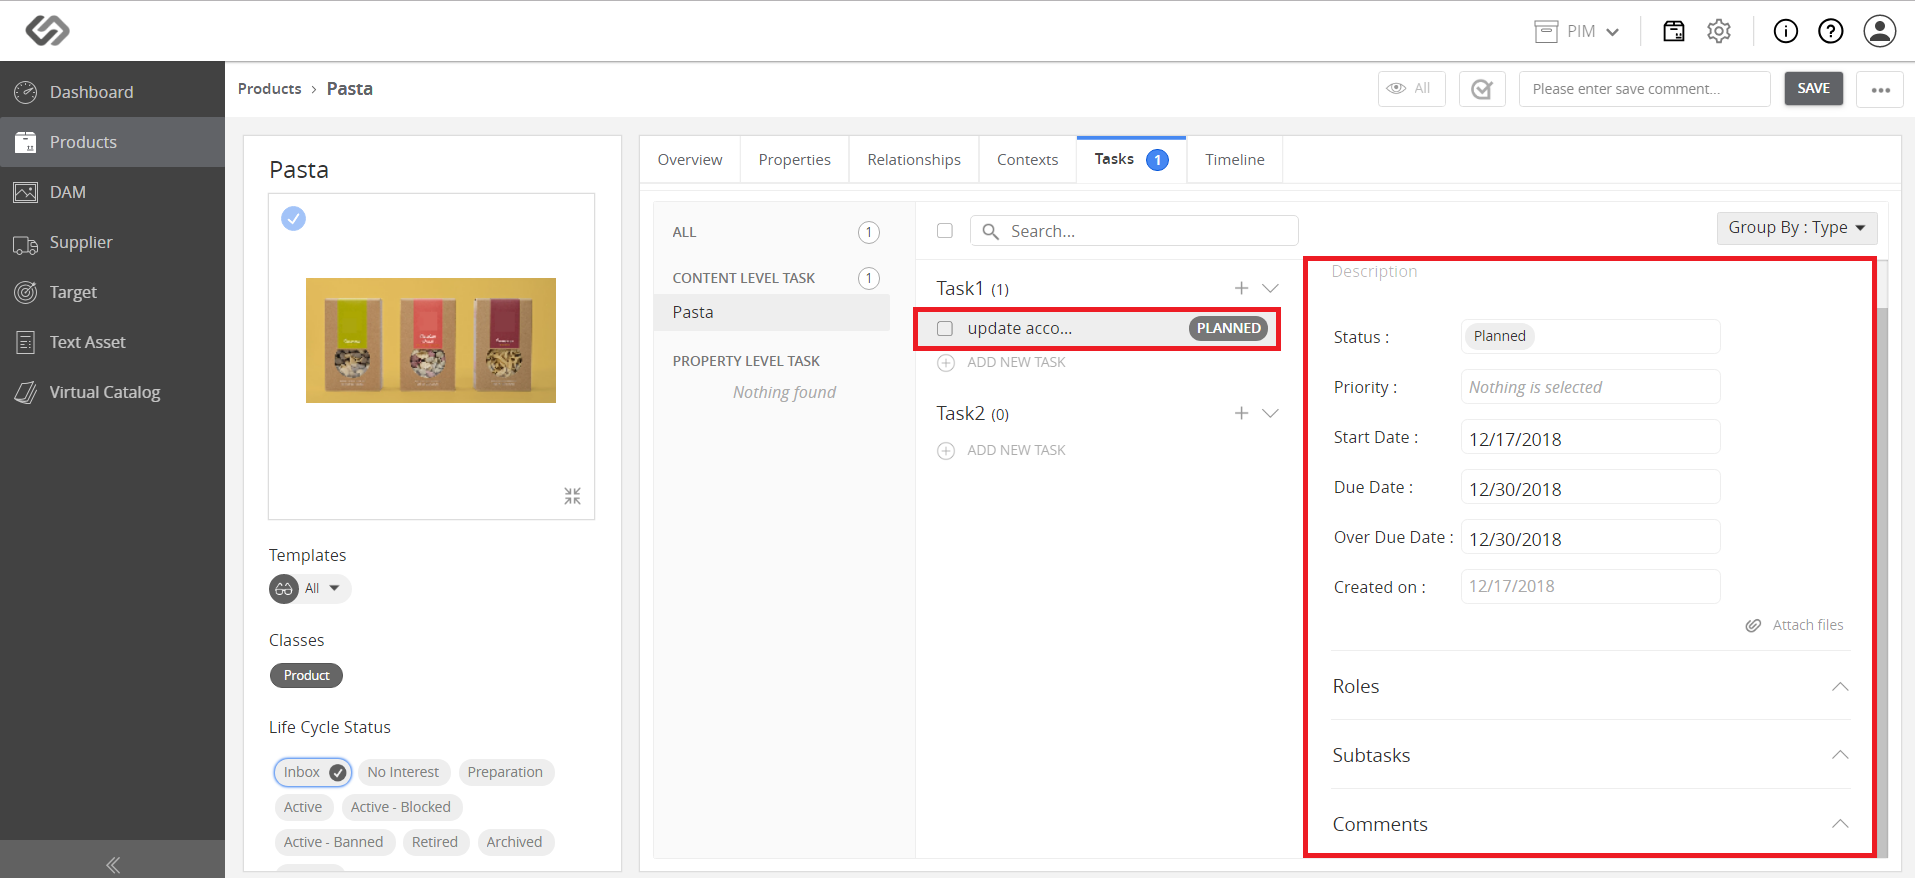Select Active - Blocked life cycle status

pyautogui.click(x=400, y=807)
